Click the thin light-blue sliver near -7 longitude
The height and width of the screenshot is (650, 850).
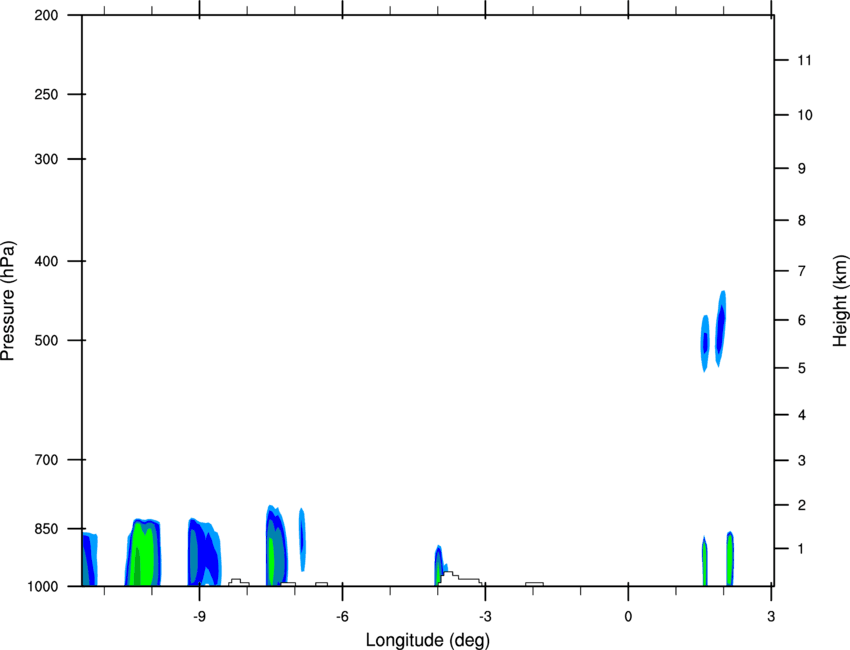tap(302, 539)
